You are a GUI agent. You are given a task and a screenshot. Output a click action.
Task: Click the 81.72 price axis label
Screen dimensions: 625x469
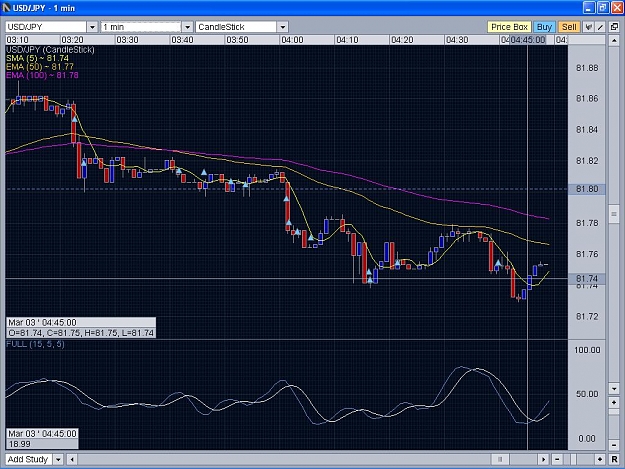click(x=587, y=316)
